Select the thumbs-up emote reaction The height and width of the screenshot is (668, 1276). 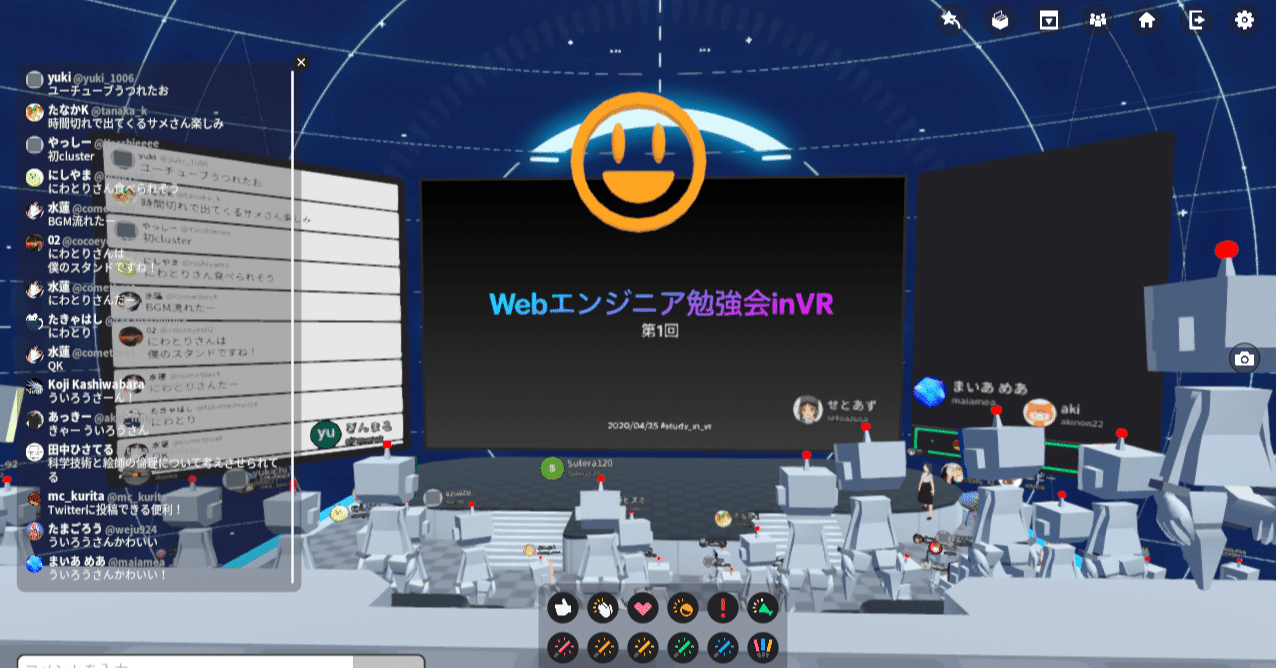(x=562, y=606)
